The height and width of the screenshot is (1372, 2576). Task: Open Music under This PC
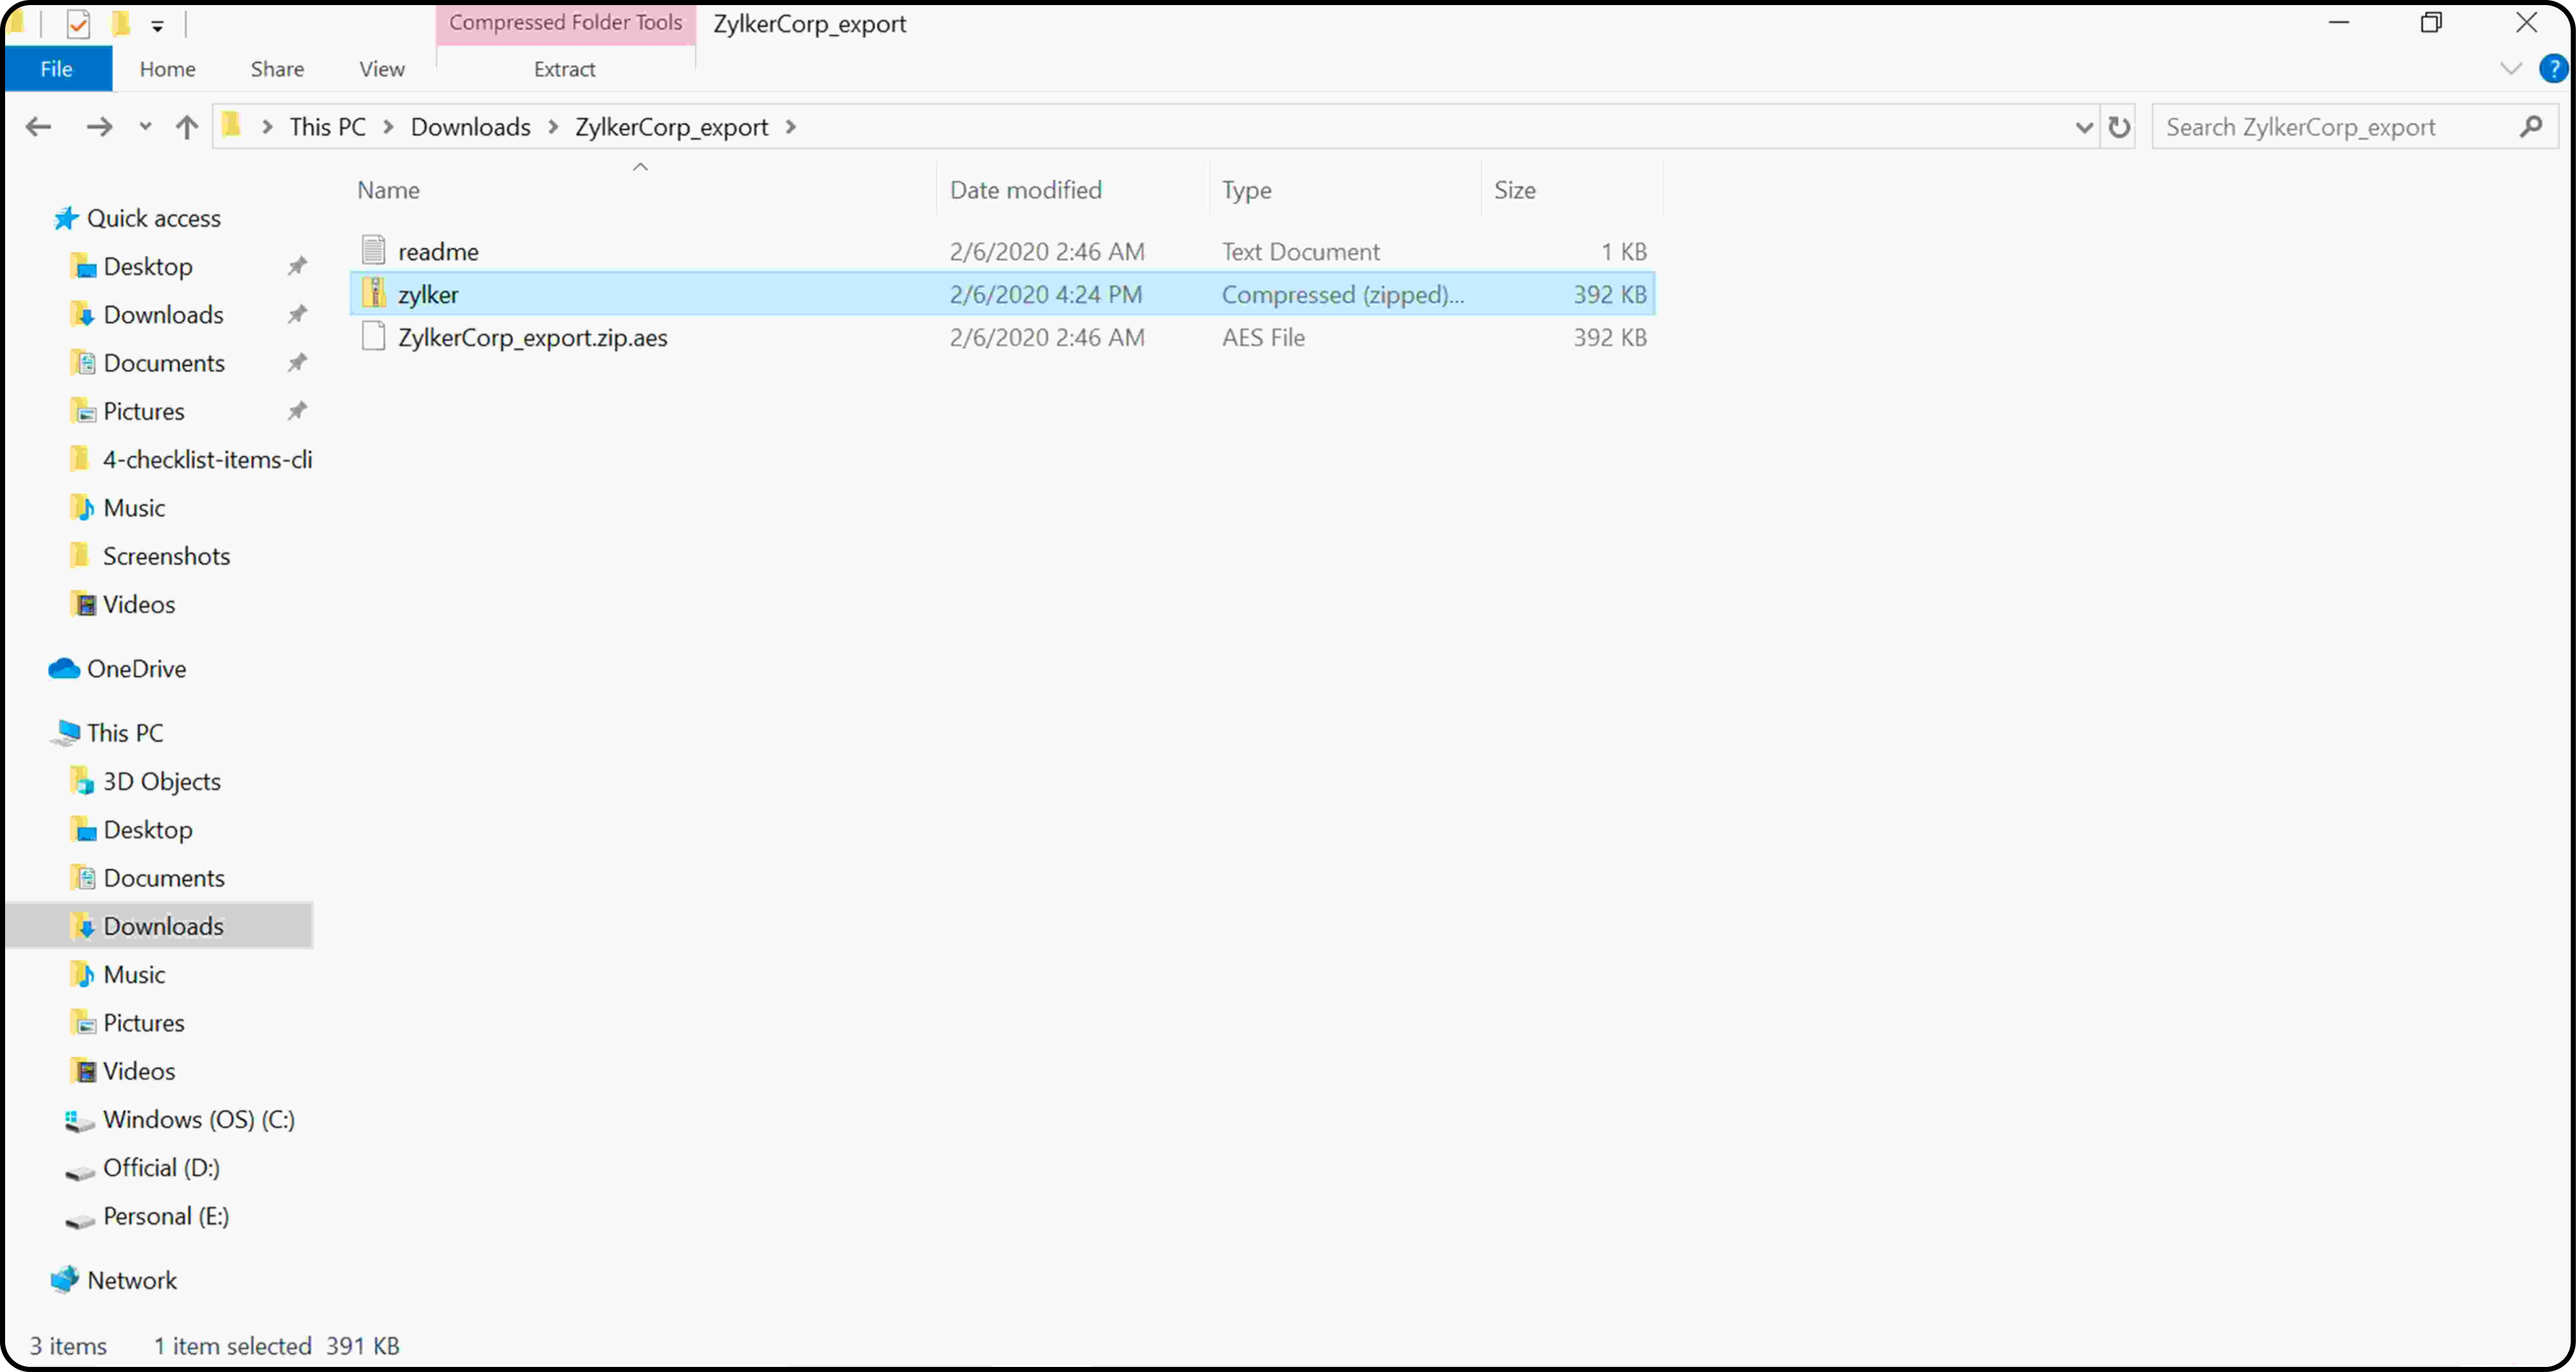[133, 974]
